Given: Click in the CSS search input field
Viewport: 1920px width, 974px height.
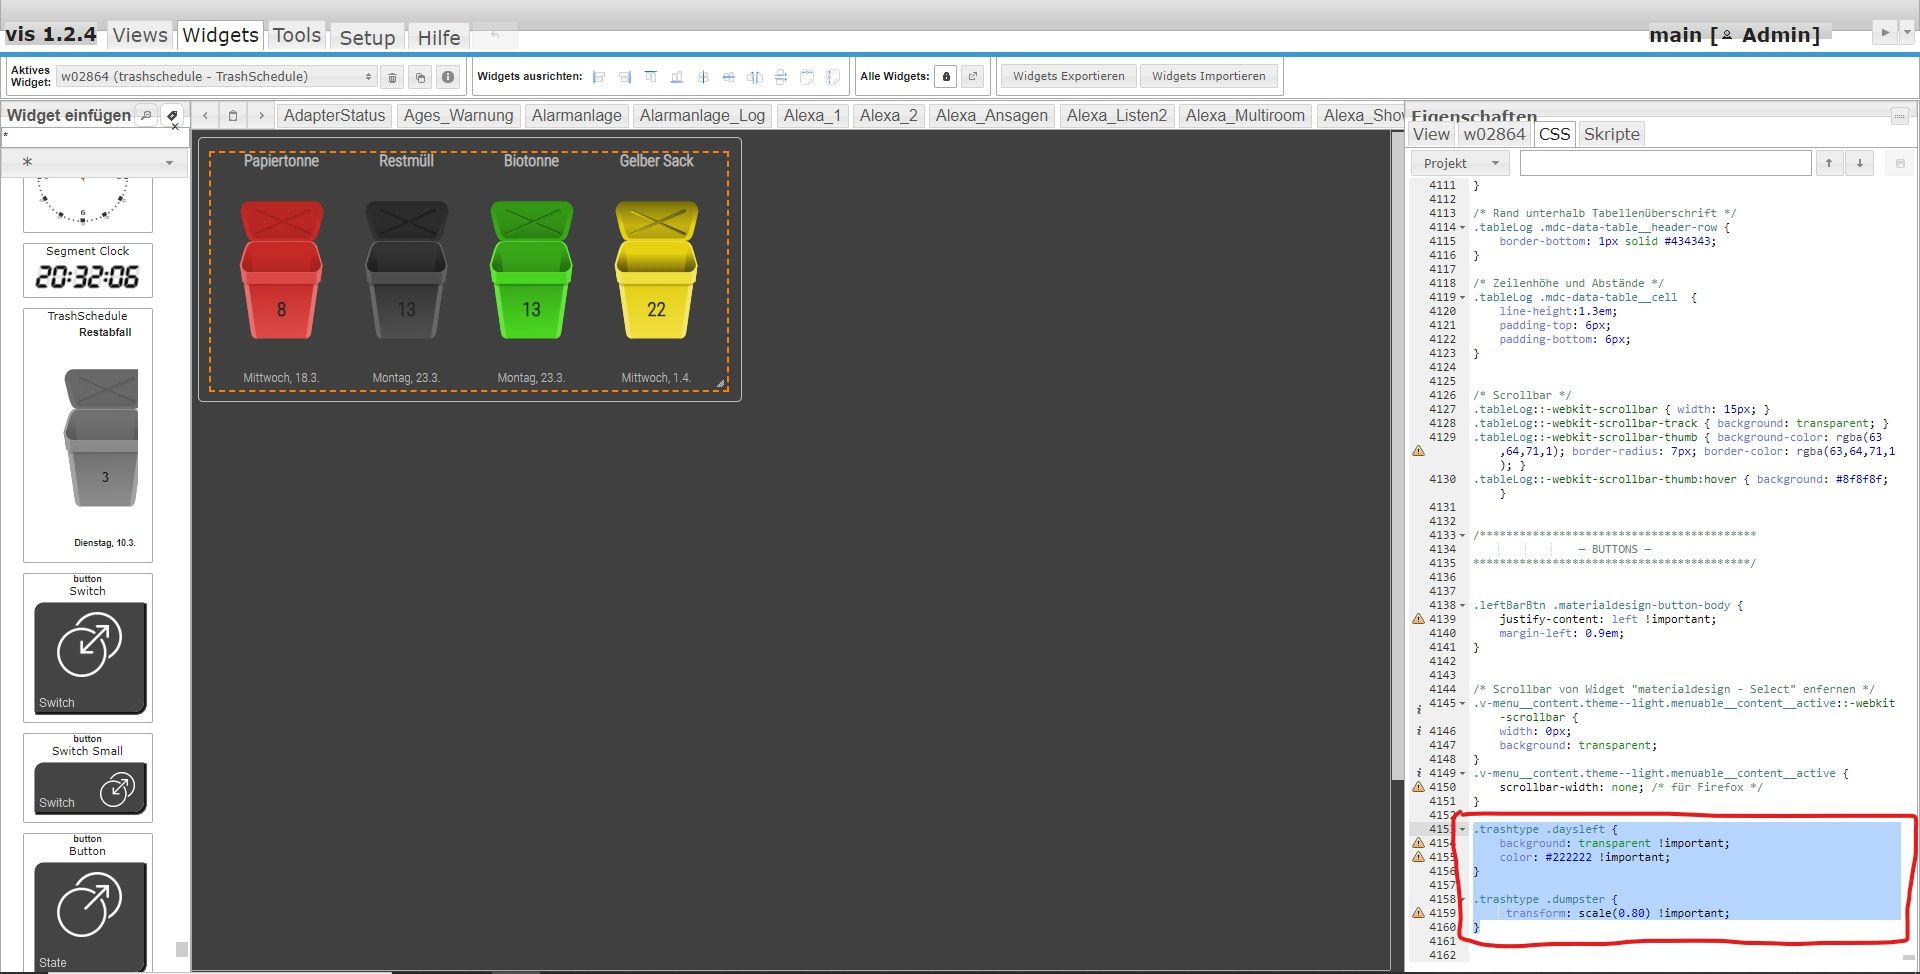Looking at the screenshot, I should point(1665,163).
